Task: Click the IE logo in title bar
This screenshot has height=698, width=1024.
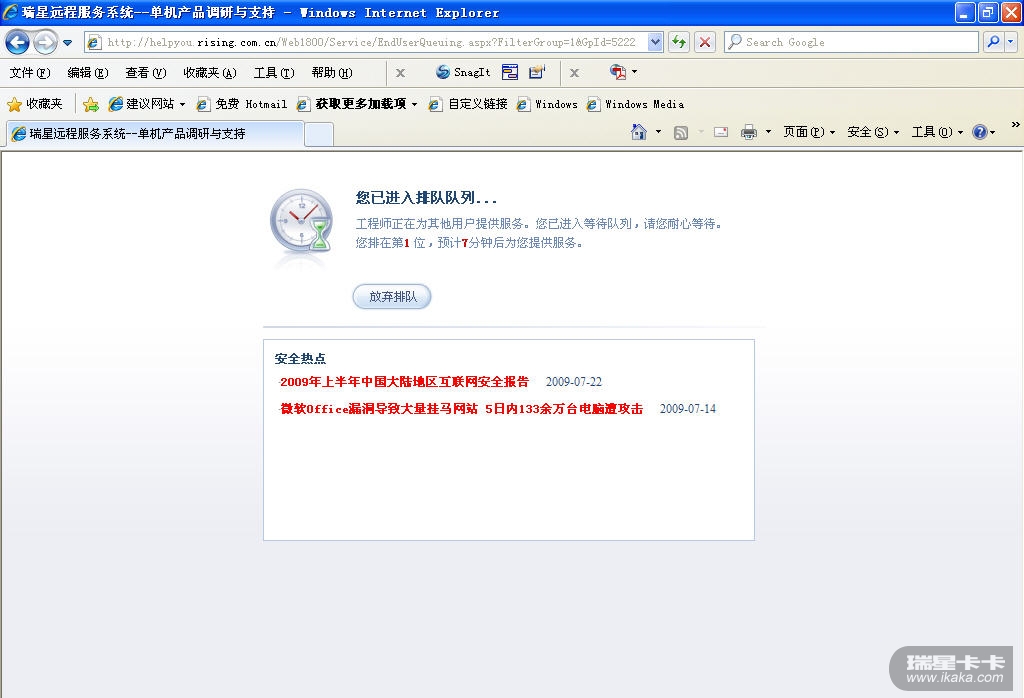Action: coord(10,12)
